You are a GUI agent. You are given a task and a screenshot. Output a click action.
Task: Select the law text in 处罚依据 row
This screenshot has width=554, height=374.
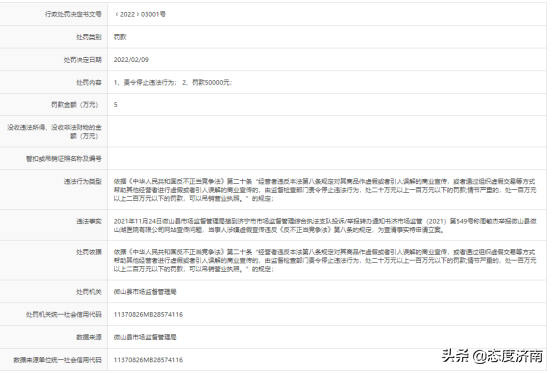coord(325,260)
